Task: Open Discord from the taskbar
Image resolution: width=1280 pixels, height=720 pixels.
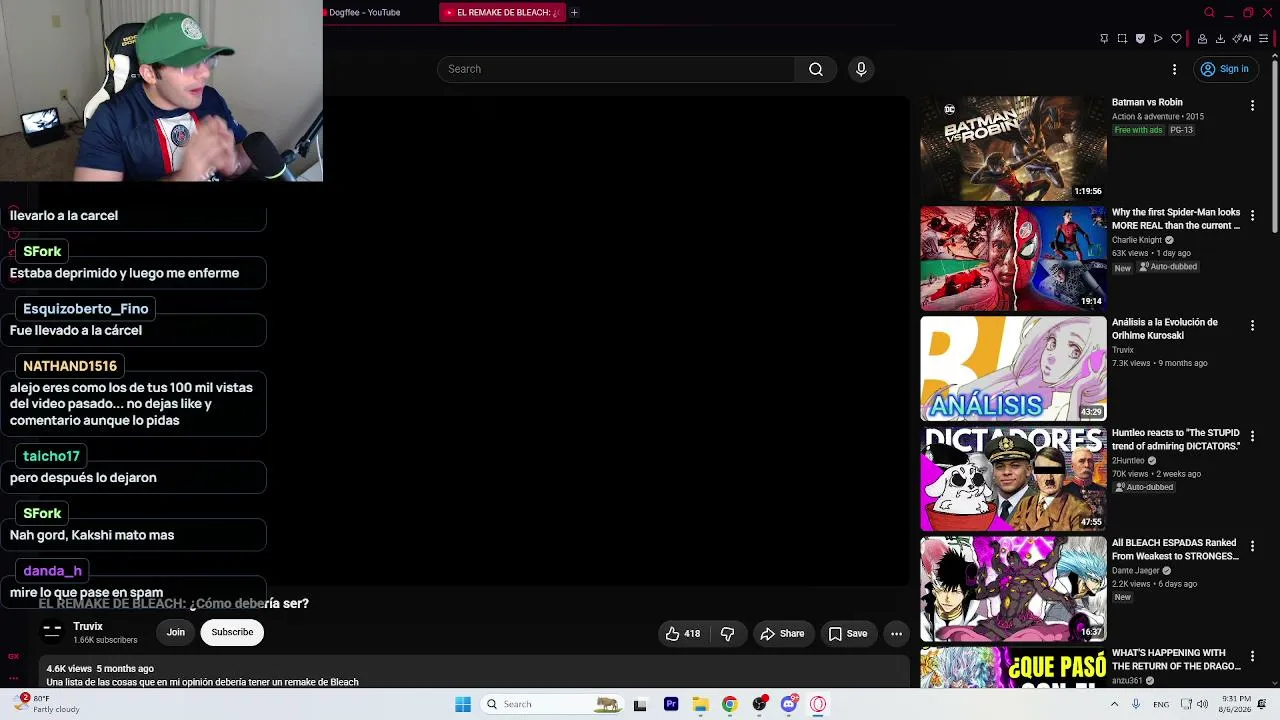Action: (x=789, y=704)
